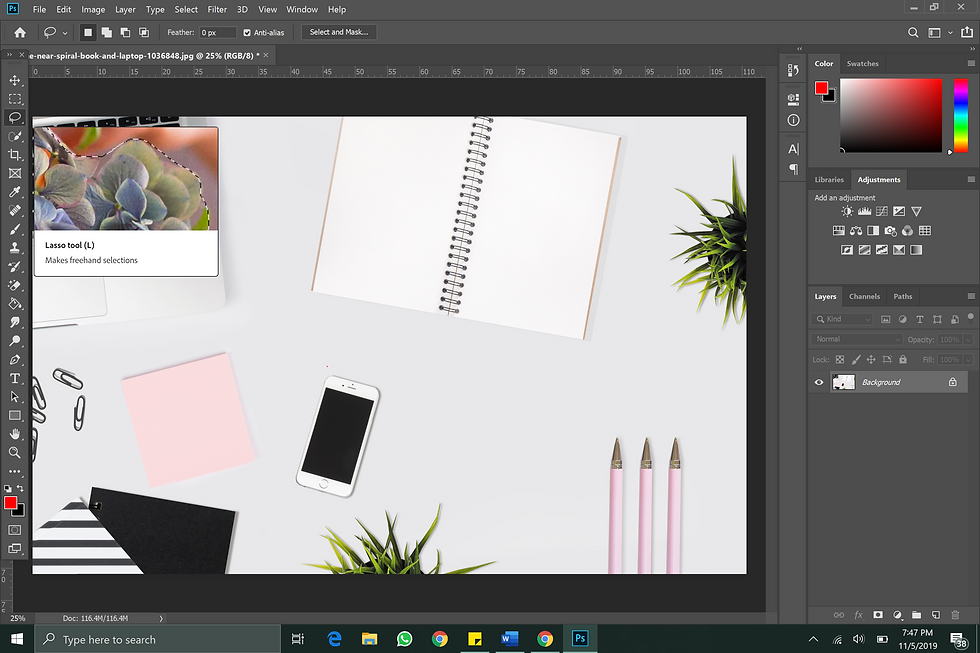
Task: Create a new layer from Layers panel
Action: point(934,614)
